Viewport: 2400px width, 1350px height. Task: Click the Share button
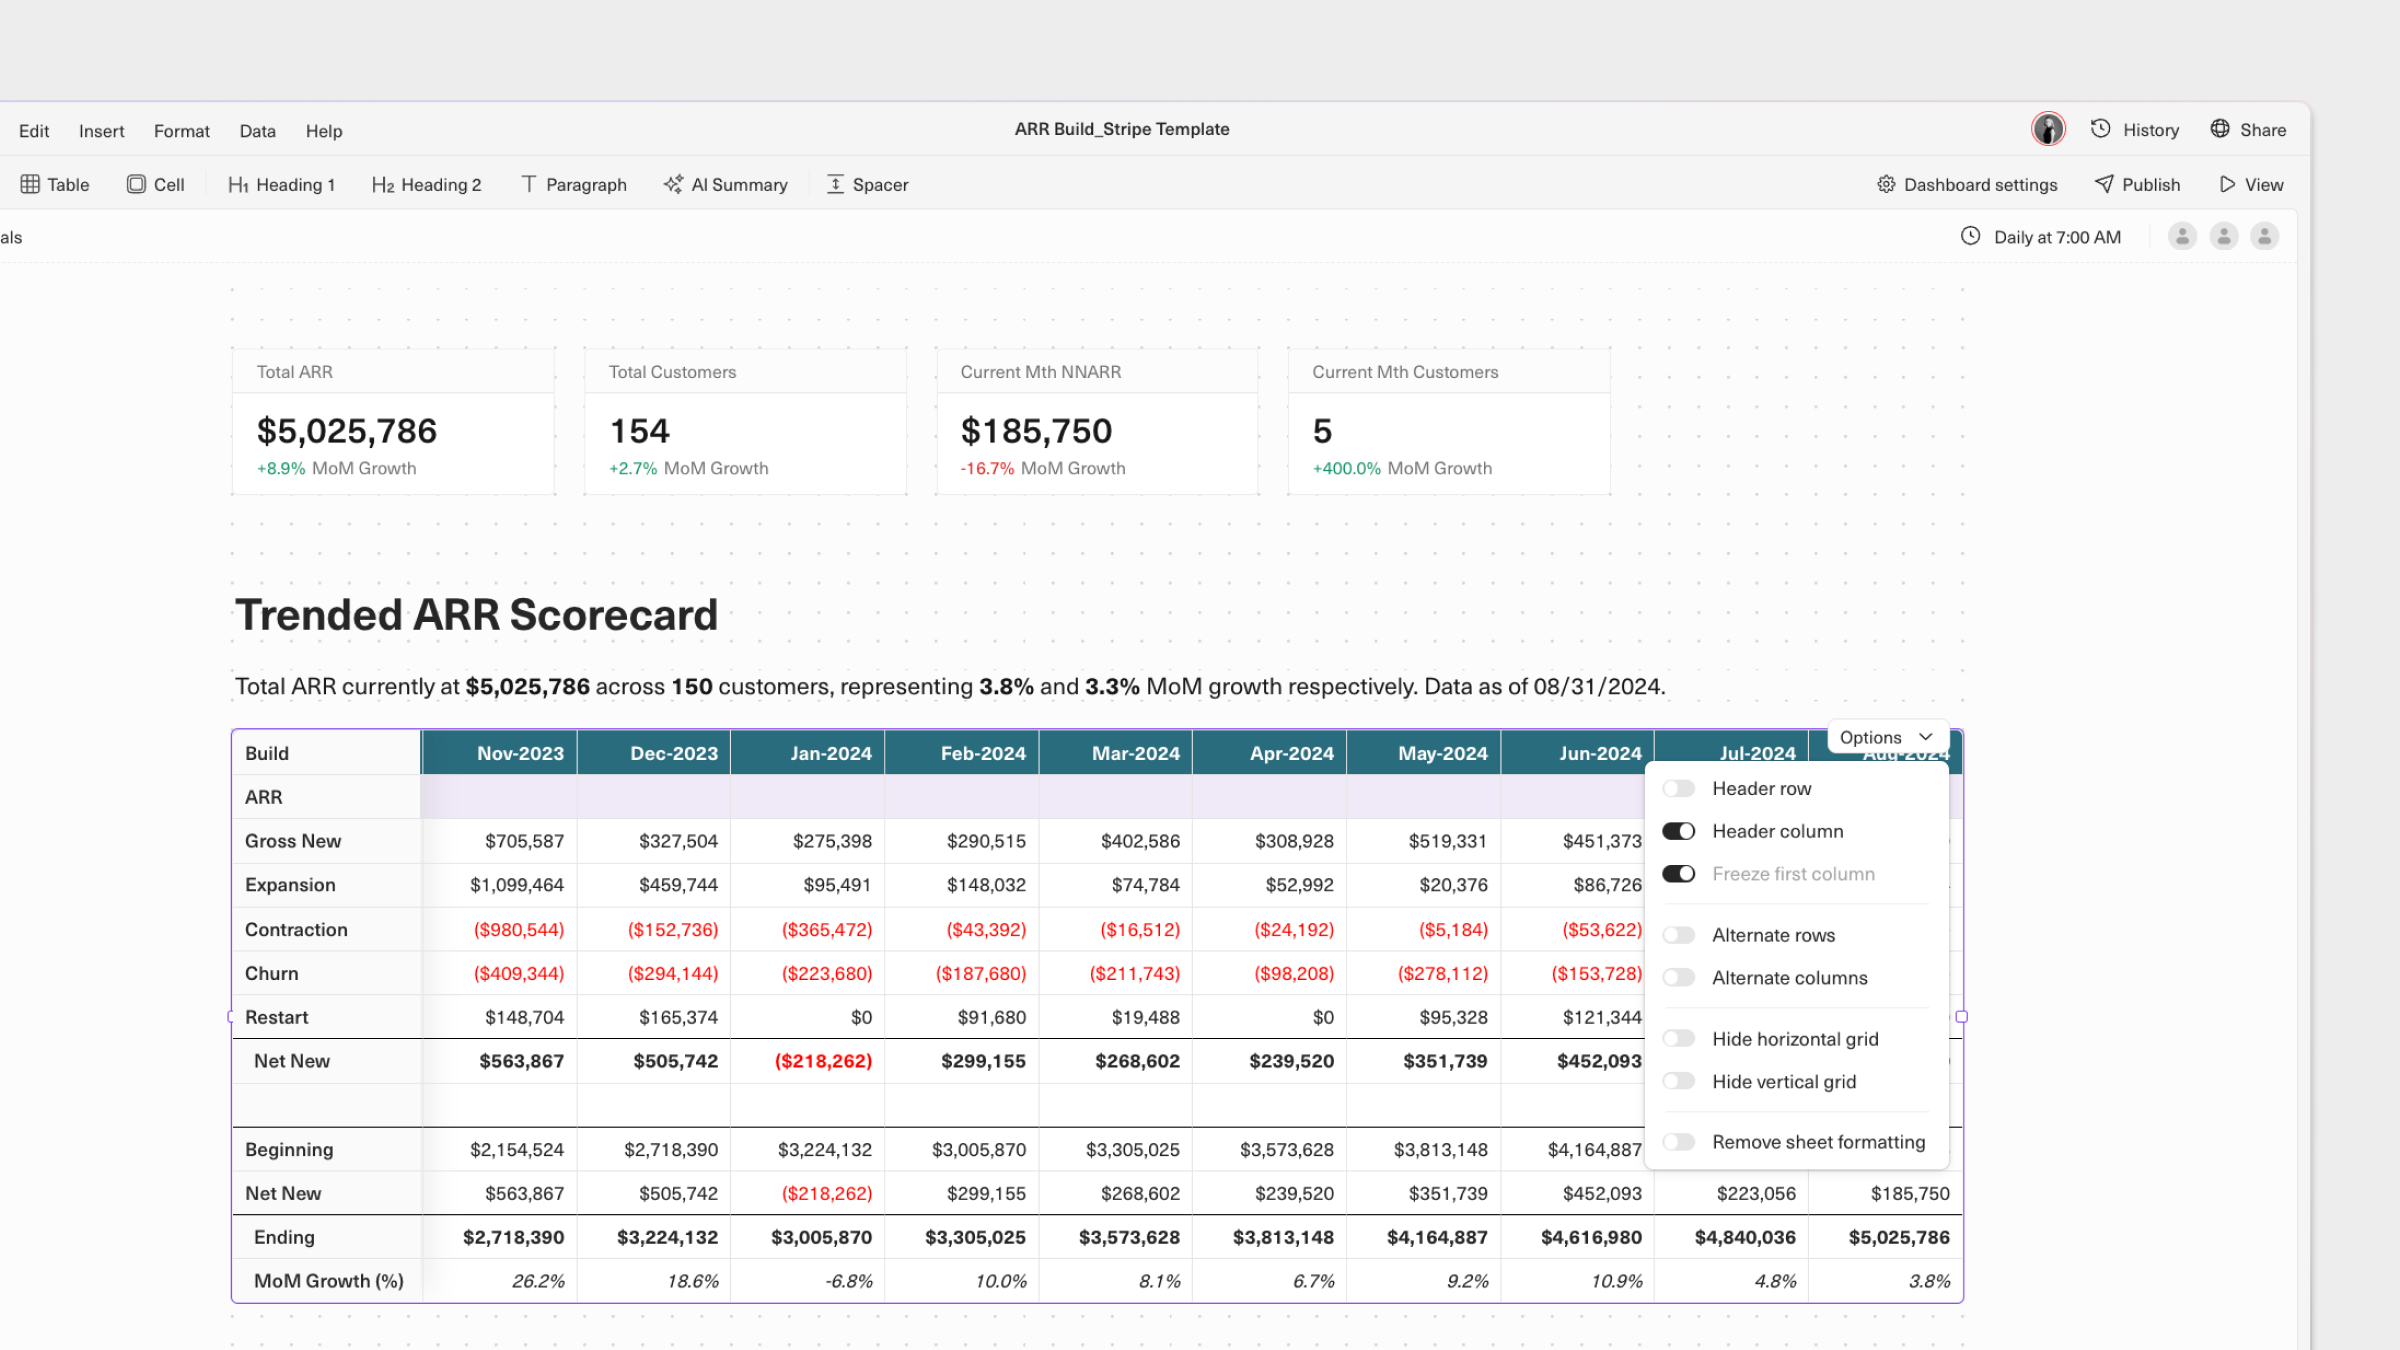2248,130
